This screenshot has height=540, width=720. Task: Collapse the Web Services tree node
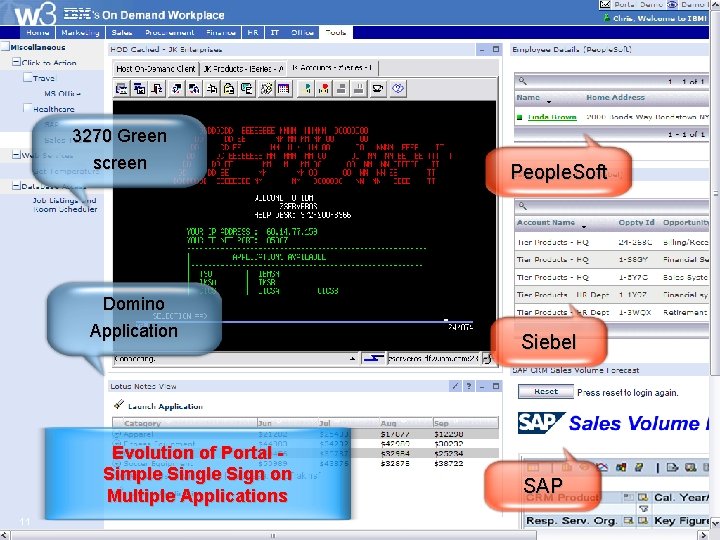17,155
